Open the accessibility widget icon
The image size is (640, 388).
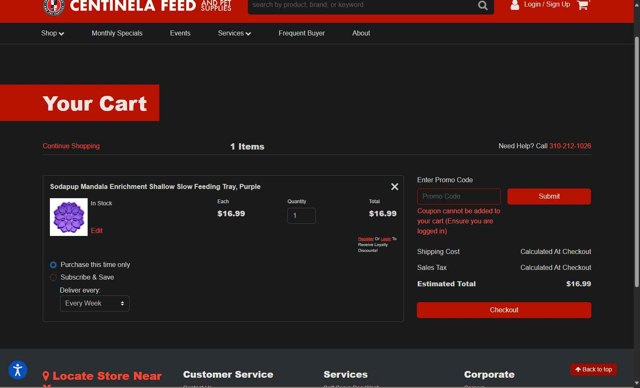tap(18, 370)
